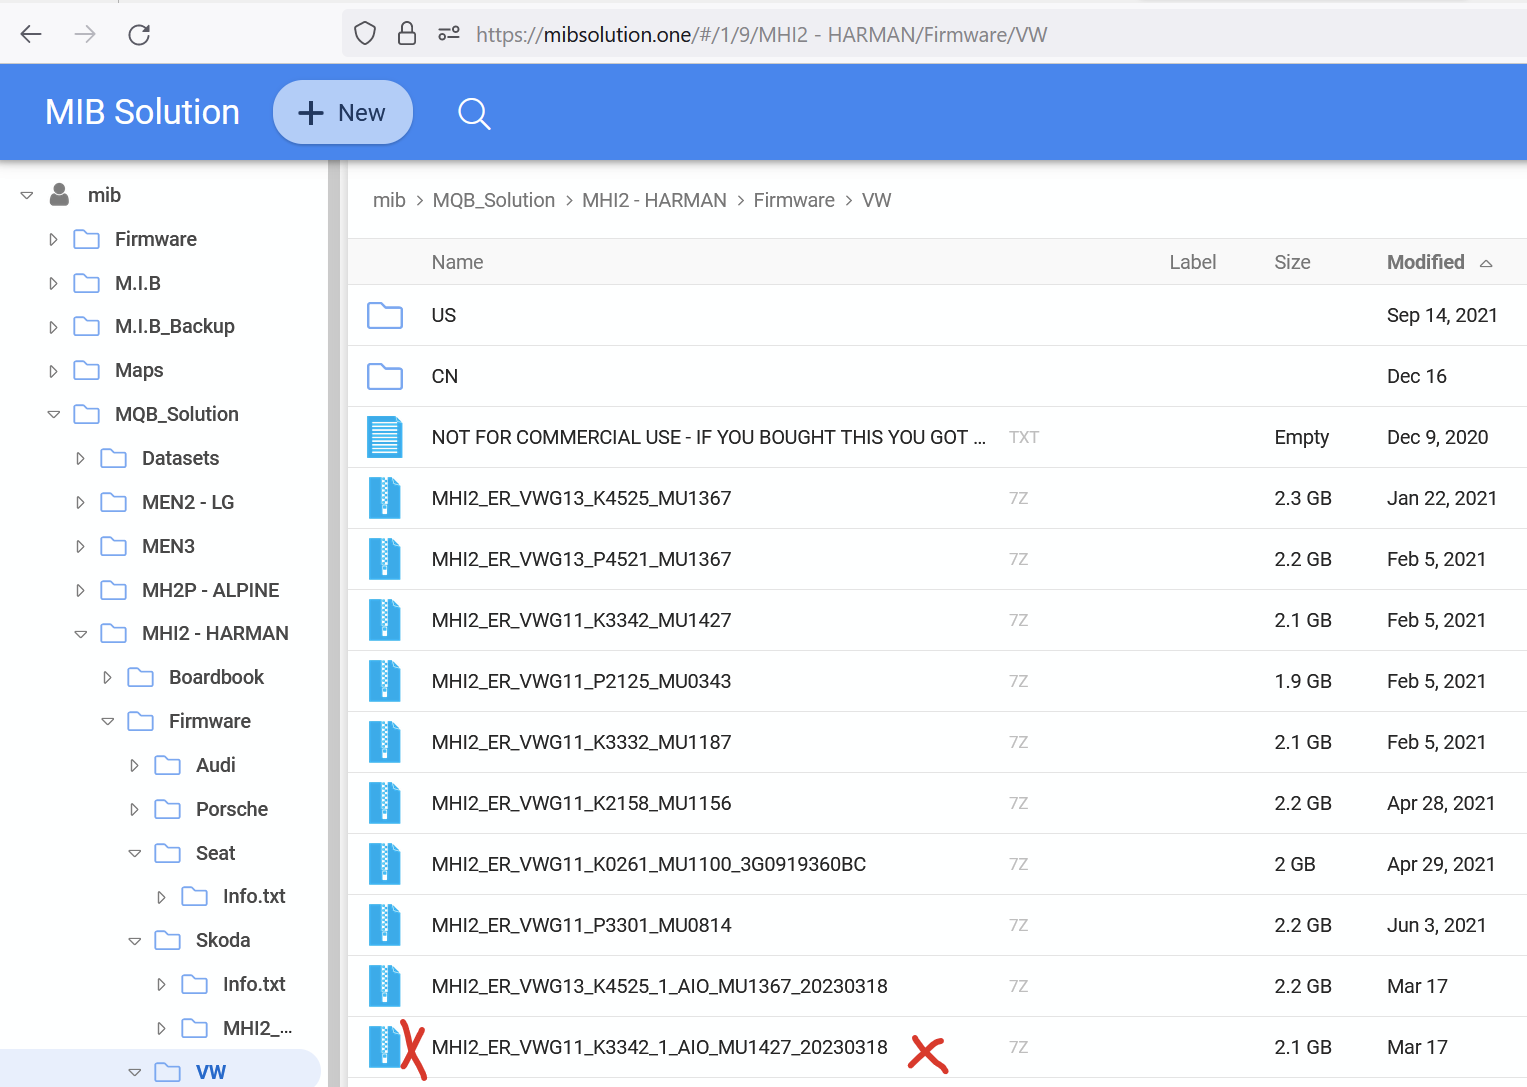Collapse the MQB_Solution tree node

point(54,415)
